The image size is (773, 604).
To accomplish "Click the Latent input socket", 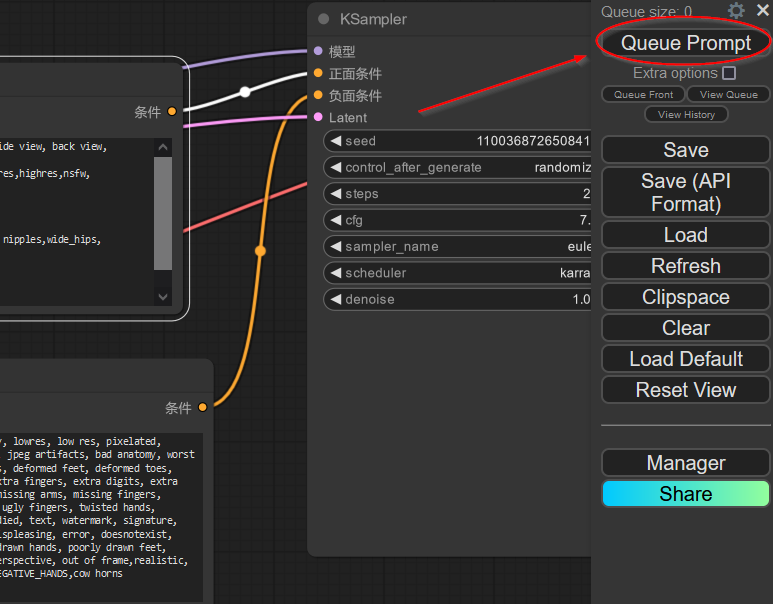I will click(318, 117).
